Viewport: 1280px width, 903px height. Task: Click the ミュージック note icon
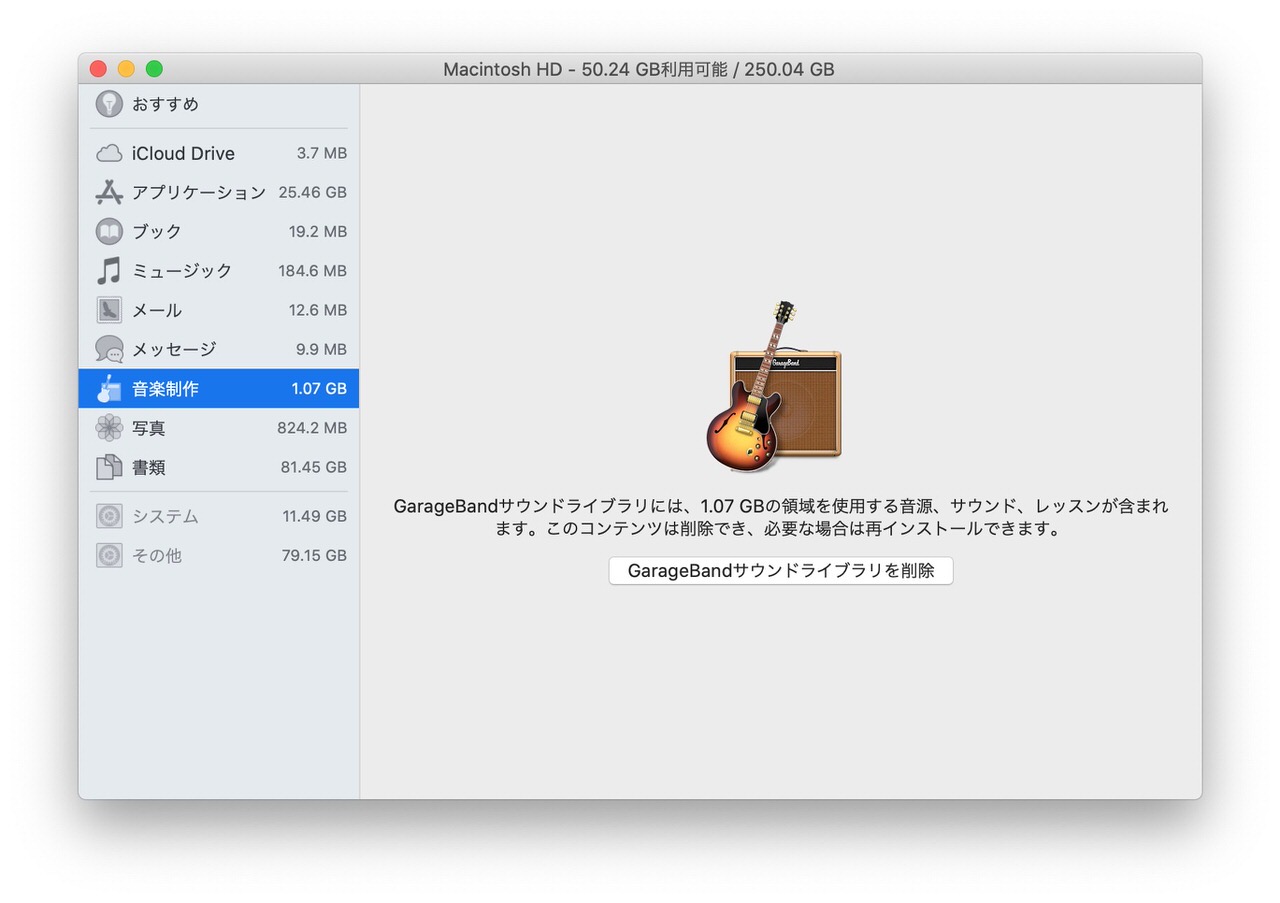click(x=109, y=271)
